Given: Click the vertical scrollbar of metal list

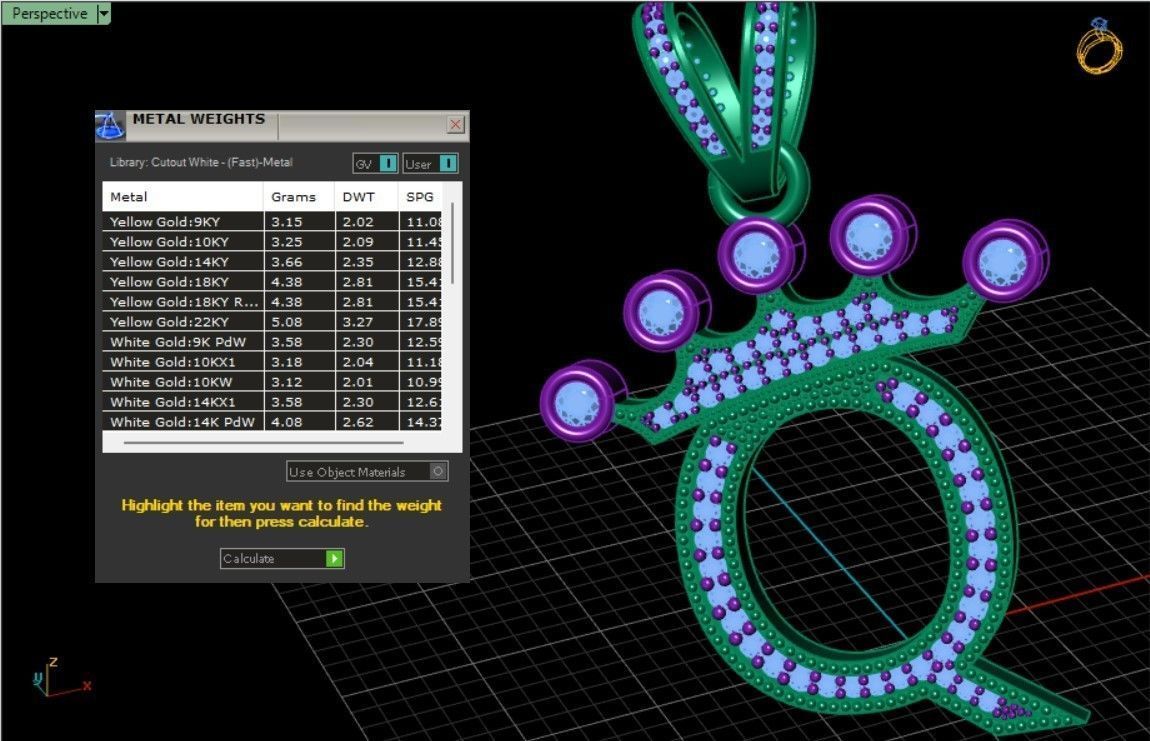Looking at the screenshot, I should 453,244.
